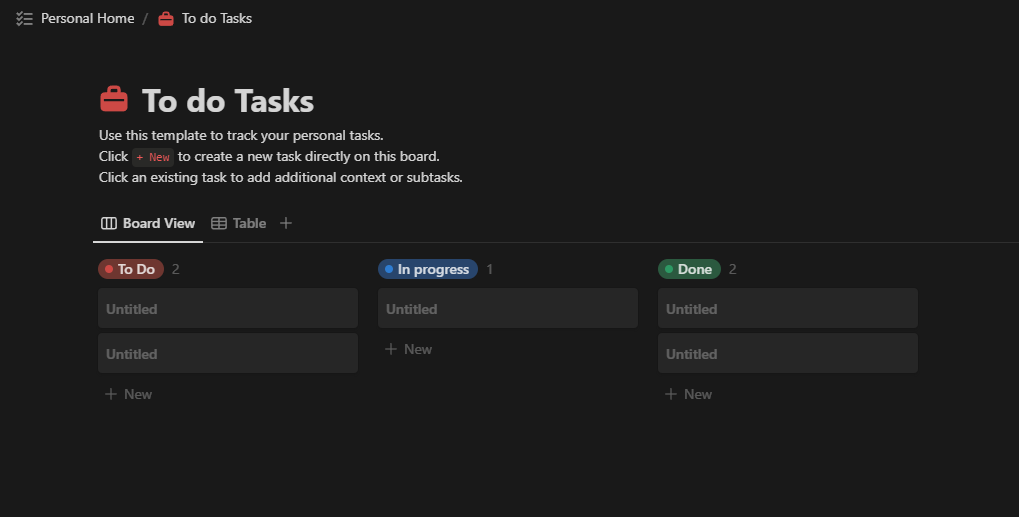The width and height of the screenshot is (1019, 517).
Task: Add a new view with the plus icon
Action: click(x=285, y=223)
